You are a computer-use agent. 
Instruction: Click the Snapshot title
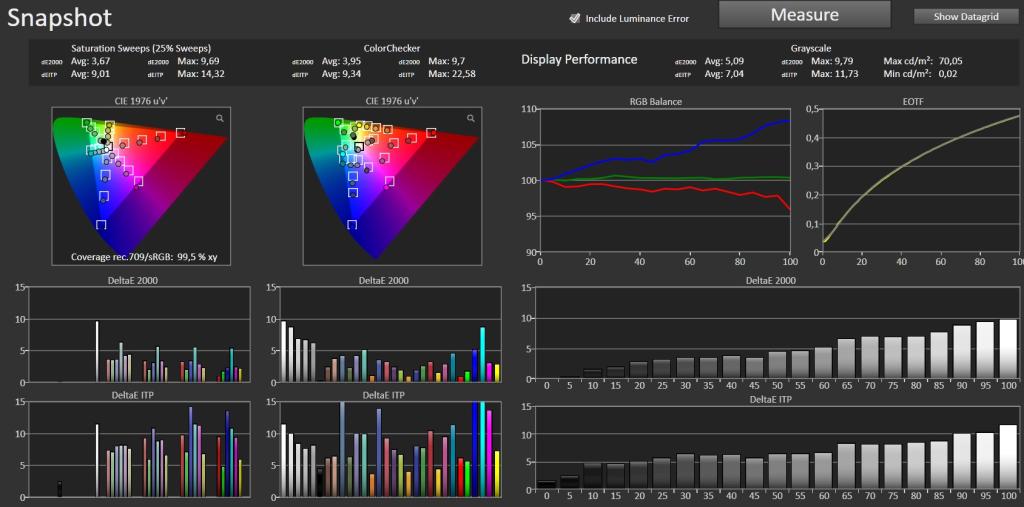coord(59,18)
